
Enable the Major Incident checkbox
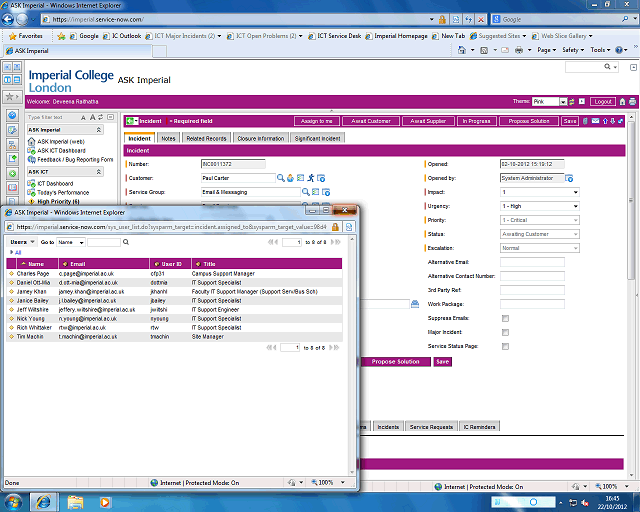(505, 331)
